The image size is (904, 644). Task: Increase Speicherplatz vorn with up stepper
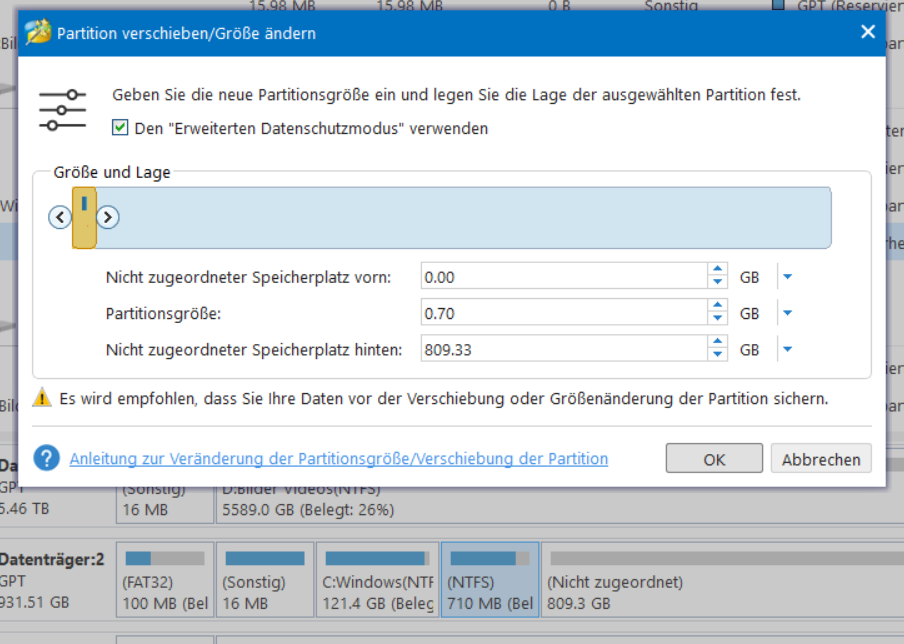(717, 270)
